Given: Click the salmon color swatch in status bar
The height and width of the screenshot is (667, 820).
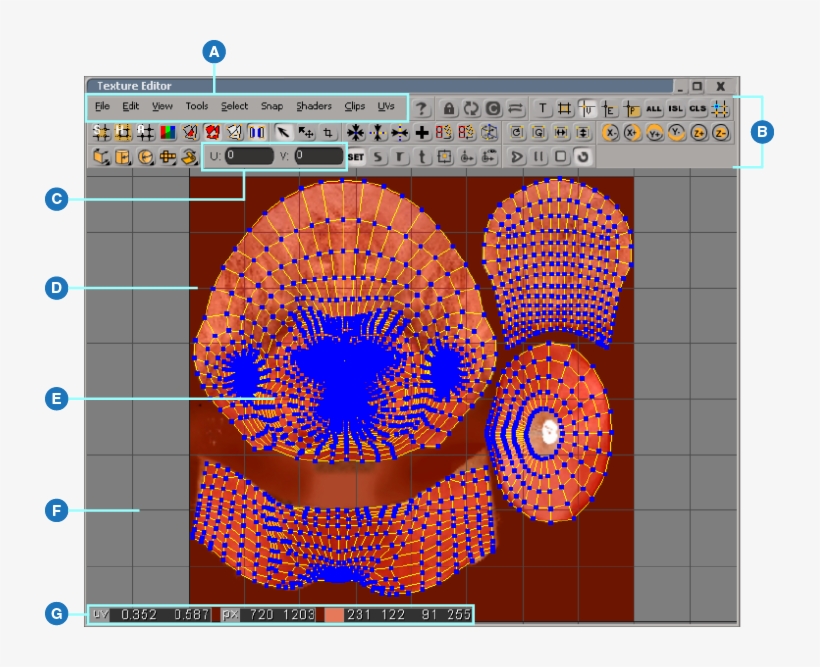Looking at the screenshot, I should [334, 615].
